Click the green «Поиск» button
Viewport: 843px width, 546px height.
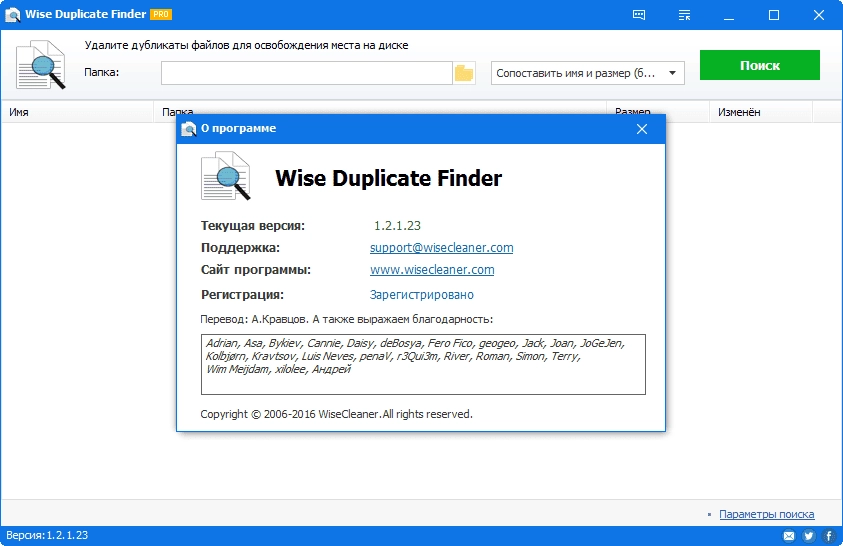(x=760, y=65)
